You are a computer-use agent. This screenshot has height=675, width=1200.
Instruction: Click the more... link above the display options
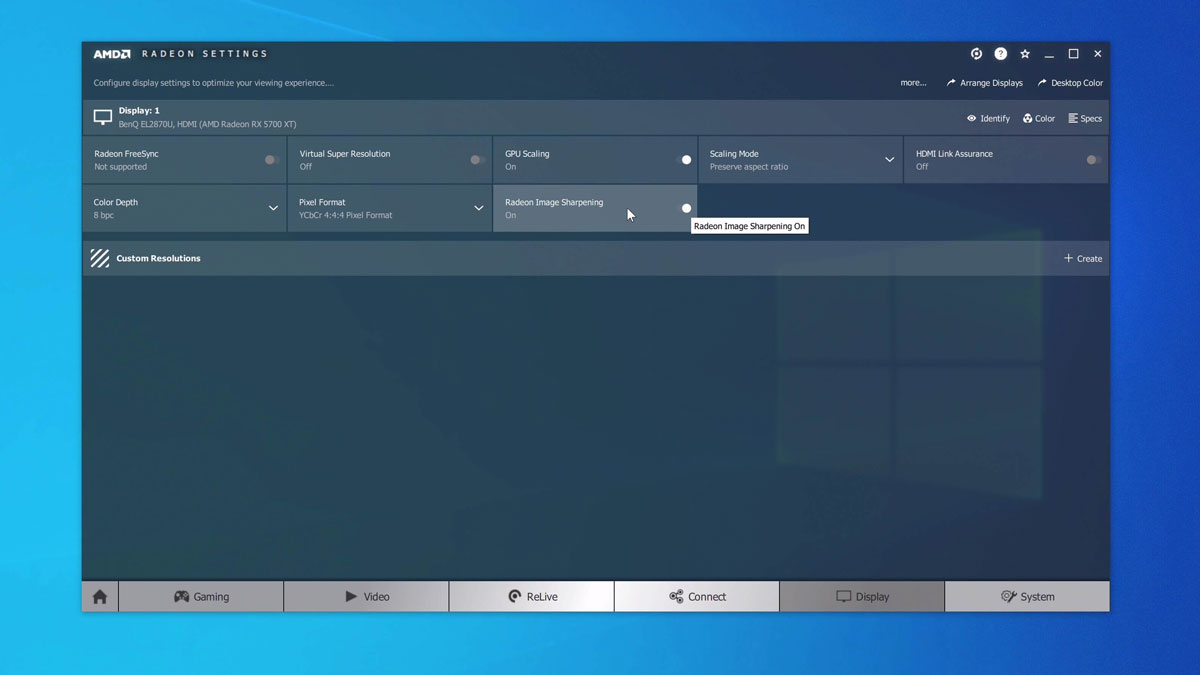point(912,83)
